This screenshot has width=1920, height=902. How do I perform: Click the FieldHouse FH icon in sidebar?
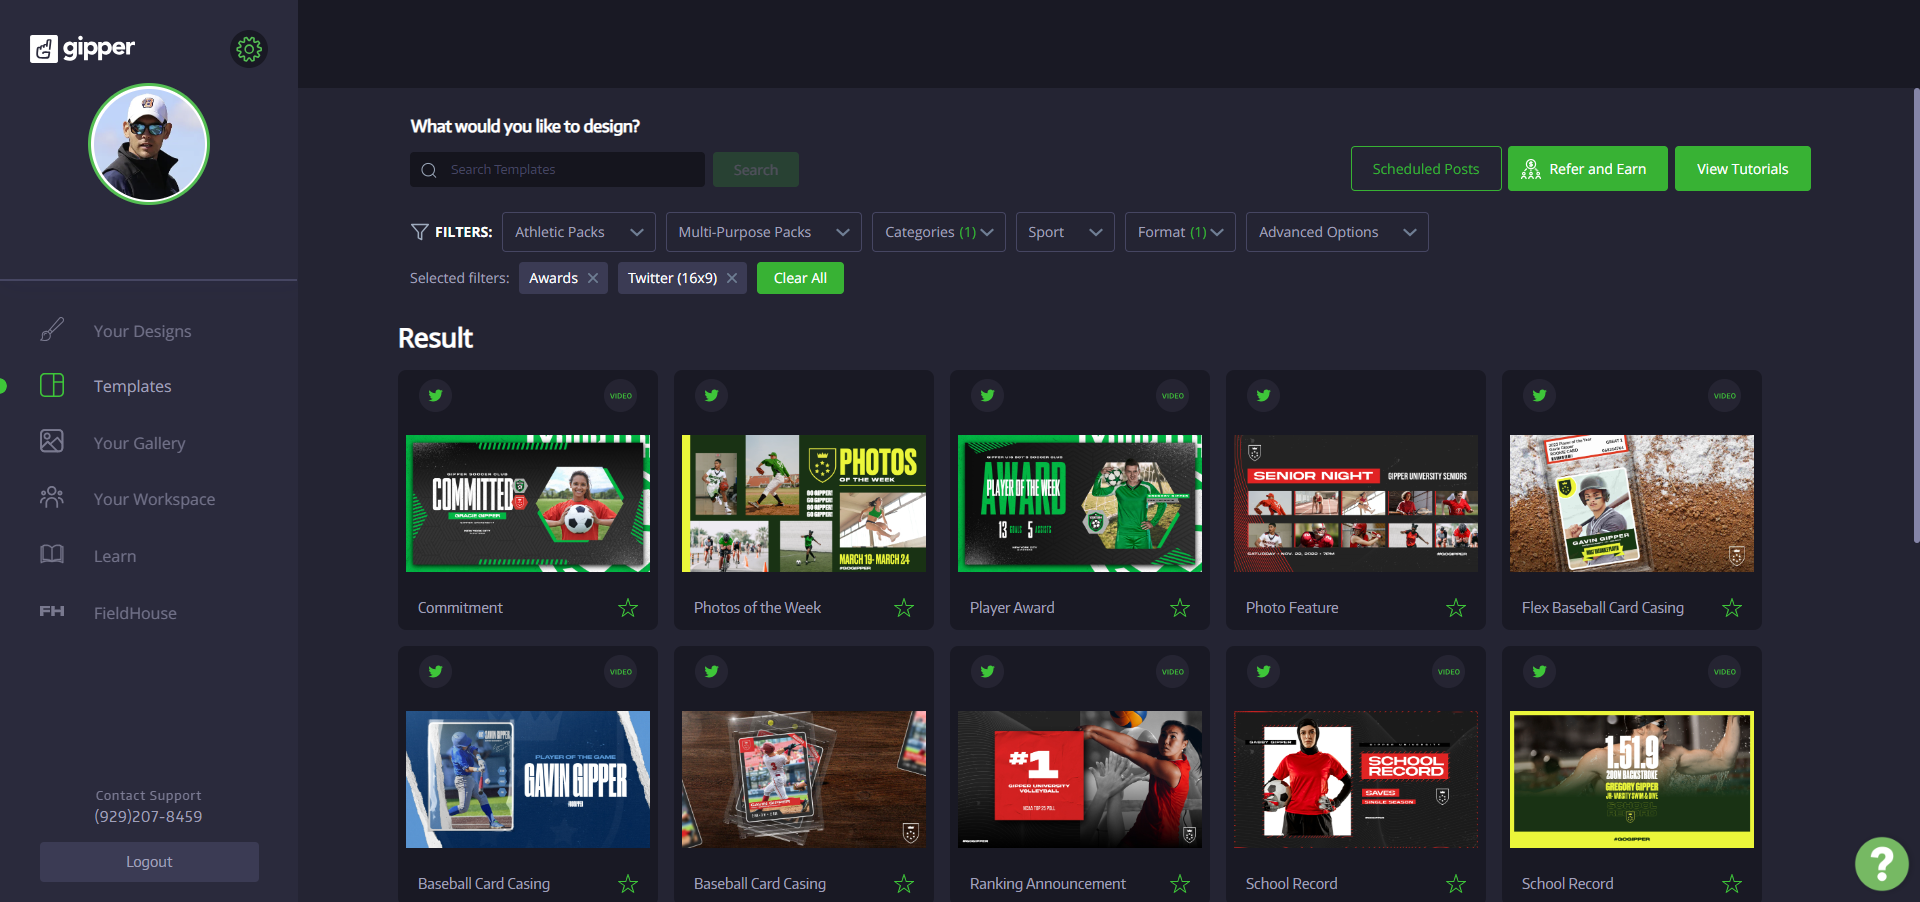click(x=52, y=611)
